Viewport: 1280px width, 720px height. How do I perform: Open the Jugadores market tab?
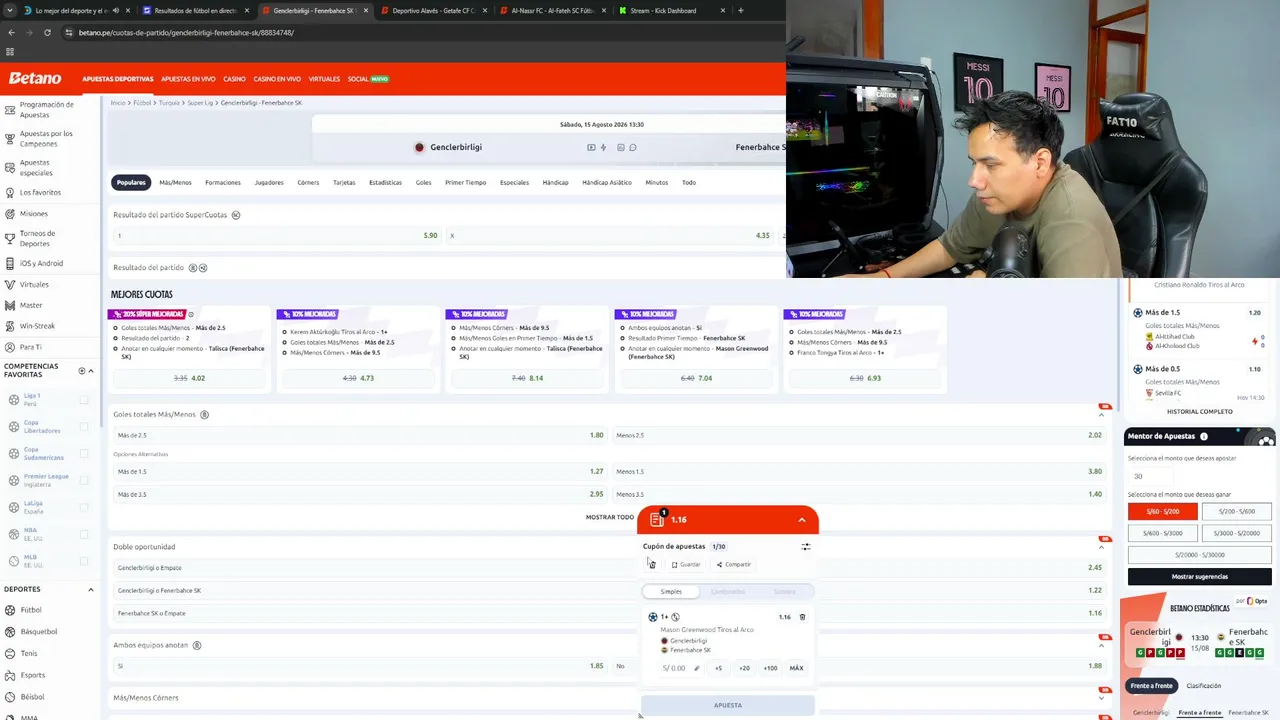pyautogui.click(x=269, y=182)
